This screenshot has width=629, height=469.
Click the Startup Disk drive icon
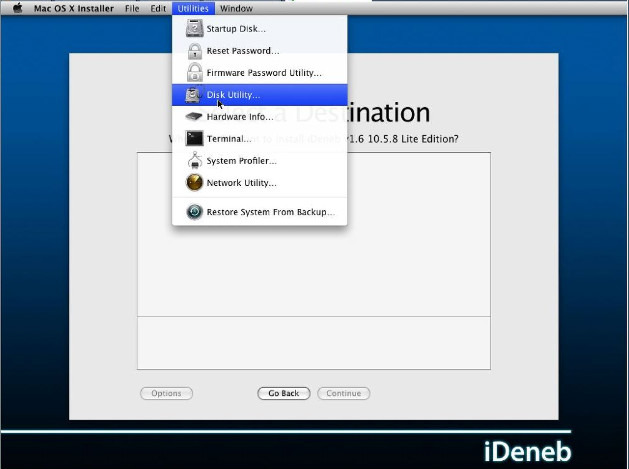click(x=195, y=28)
